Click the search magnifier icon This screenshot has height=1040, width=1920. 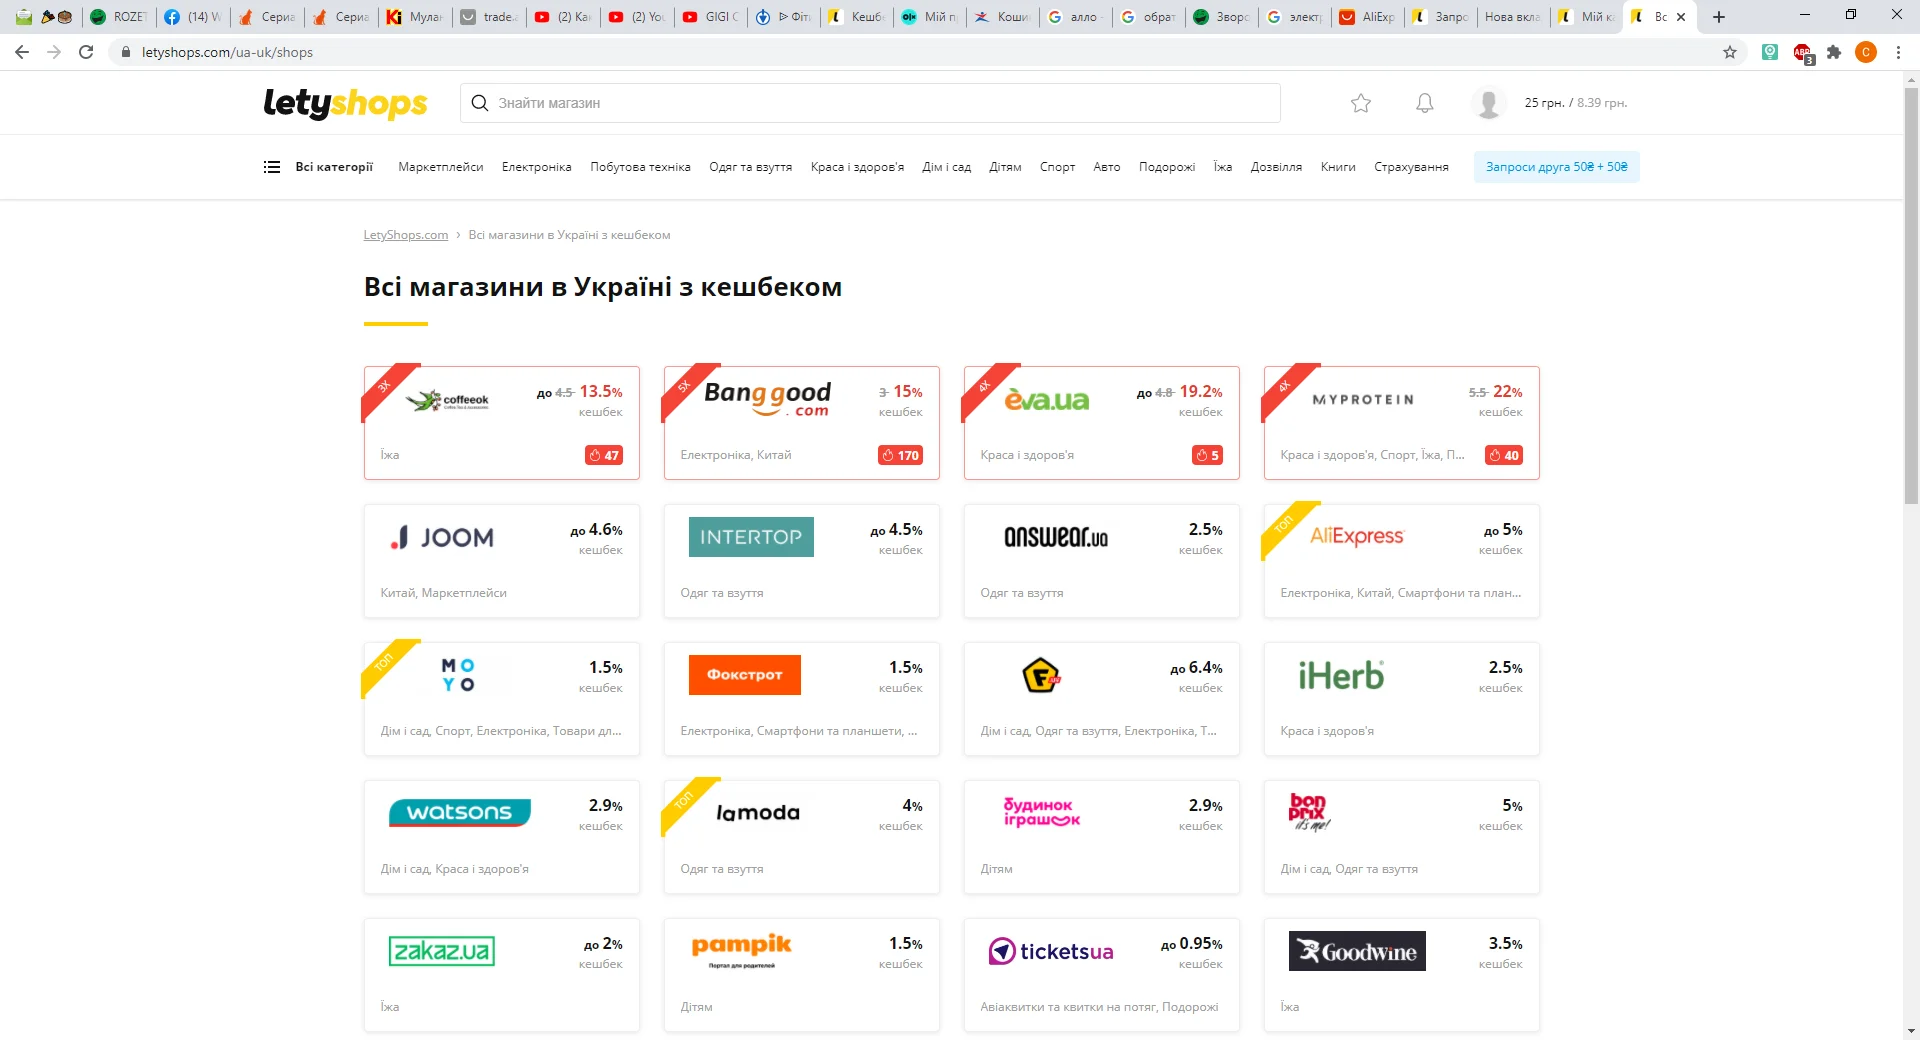point(480,103)
